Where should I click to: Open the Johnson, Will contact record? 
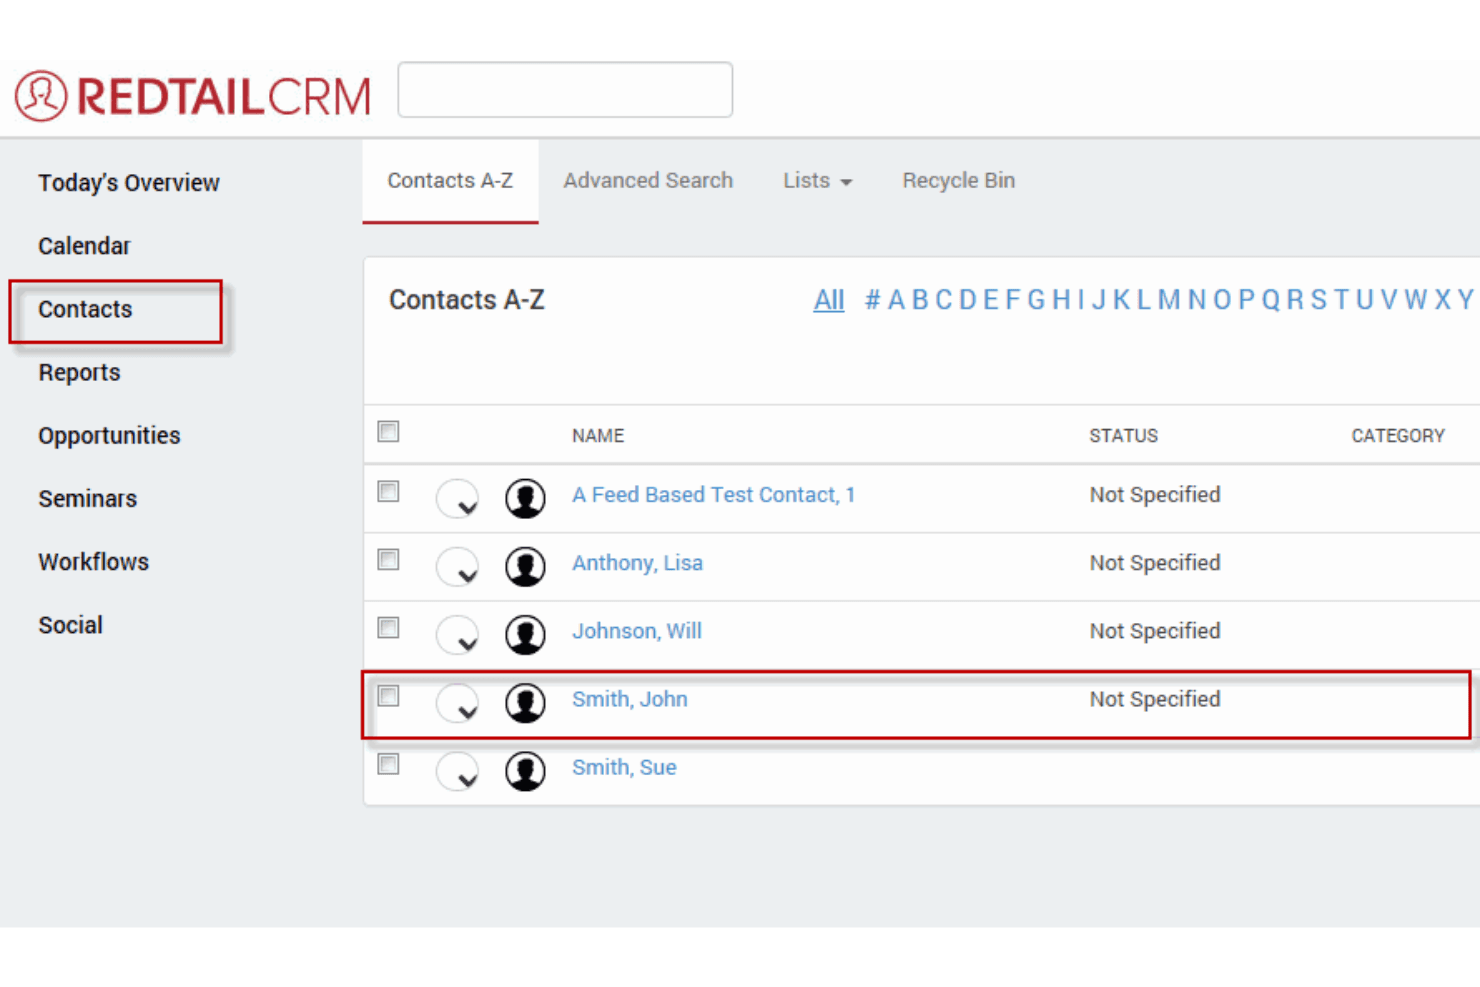637,631
